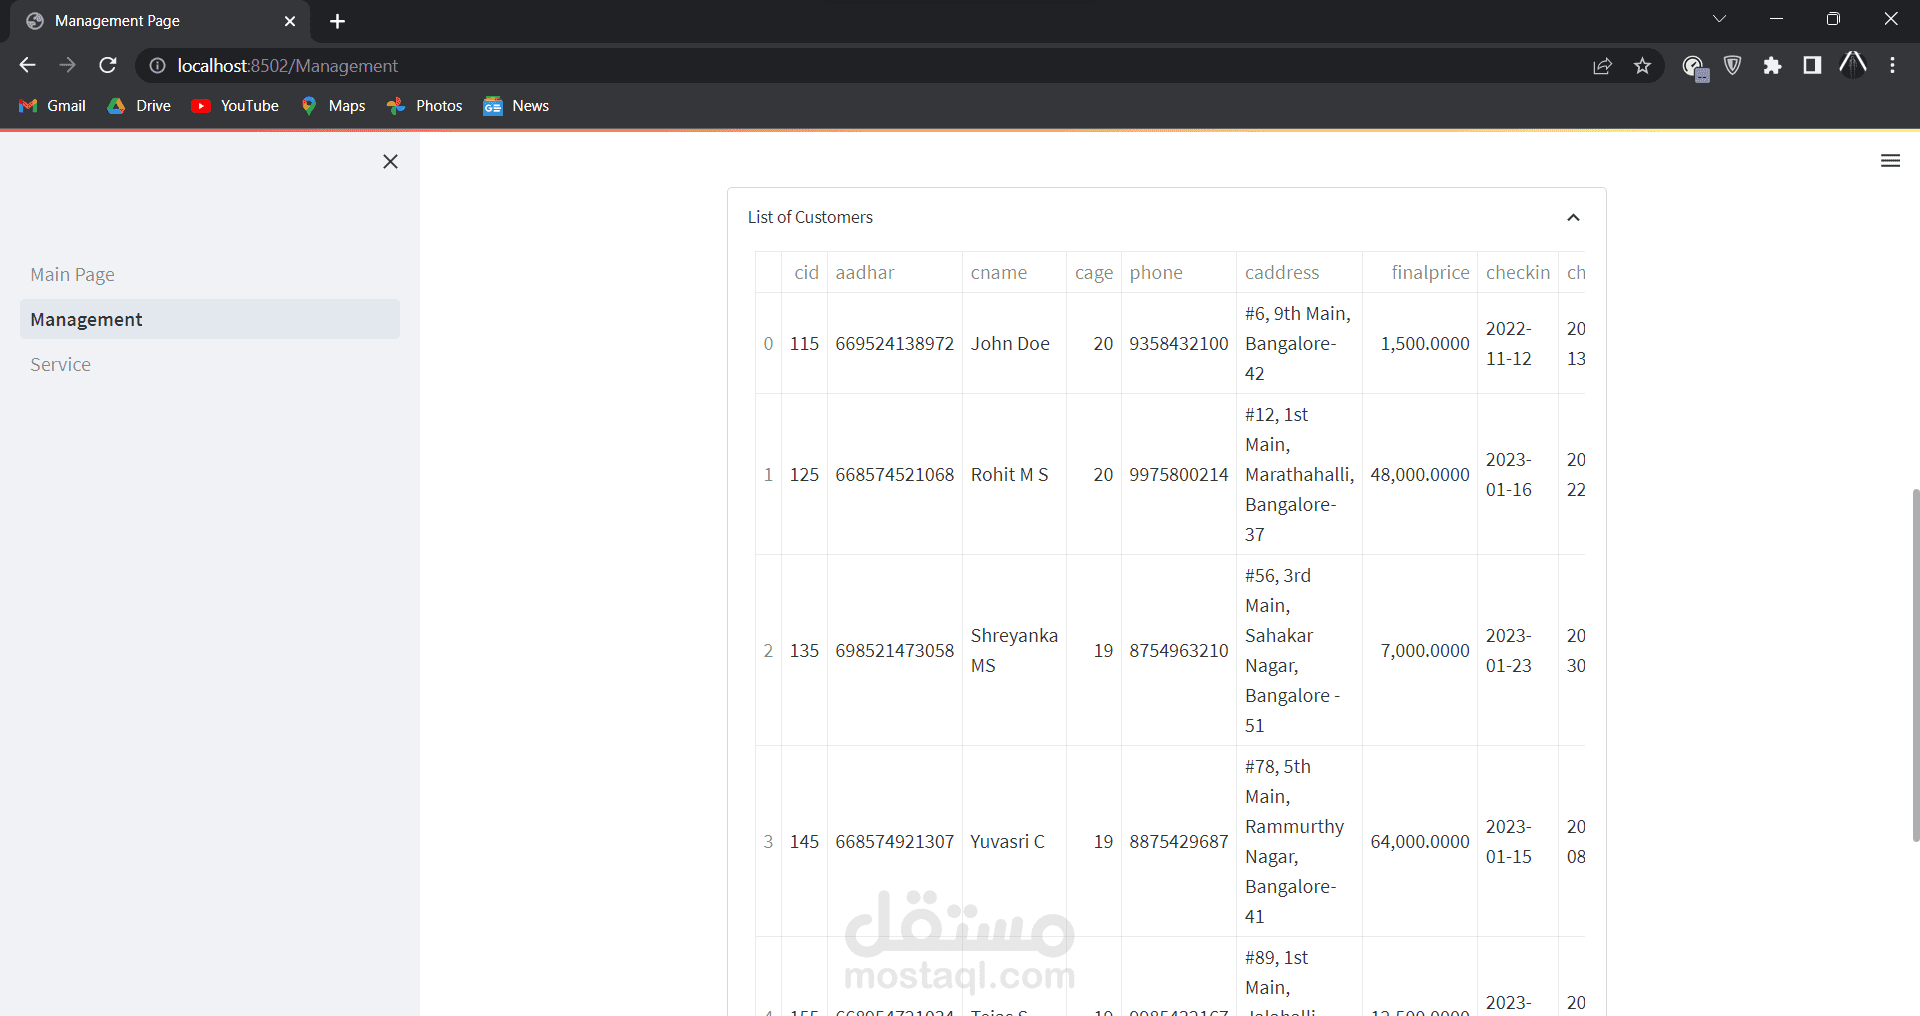Toggle the browser side panel icon
Image resolution: width=1920 pixels, height=1016 pixels.
click(1811, 65)
